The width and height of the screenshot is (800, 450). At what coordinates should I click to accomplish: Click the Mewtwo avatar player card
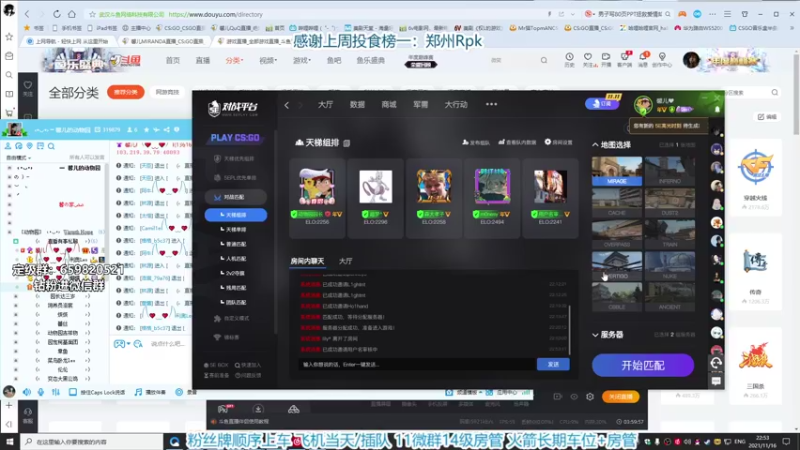[x=376, y=198]
